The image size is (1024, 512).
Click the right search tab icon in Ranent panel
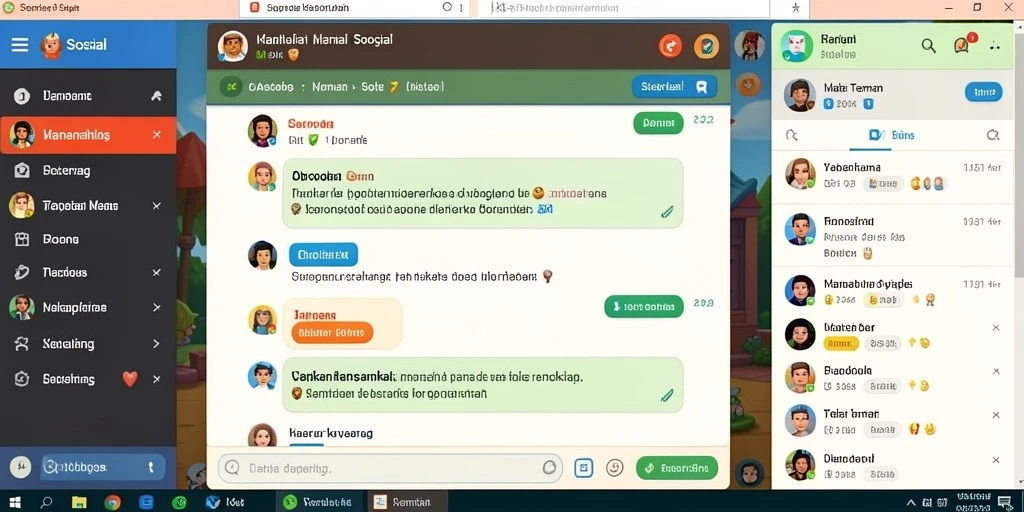pyautogui.click(x=993, y=135)
